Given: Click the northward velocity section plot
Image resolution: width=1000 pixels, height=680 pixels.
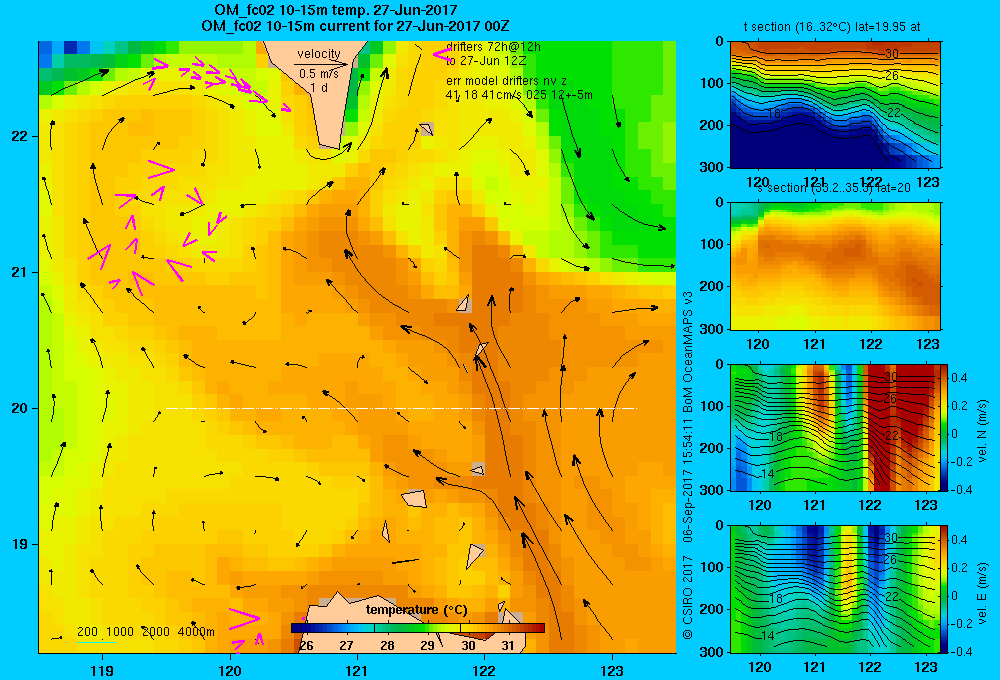Looking at the screenshot, I should (835, 427).
